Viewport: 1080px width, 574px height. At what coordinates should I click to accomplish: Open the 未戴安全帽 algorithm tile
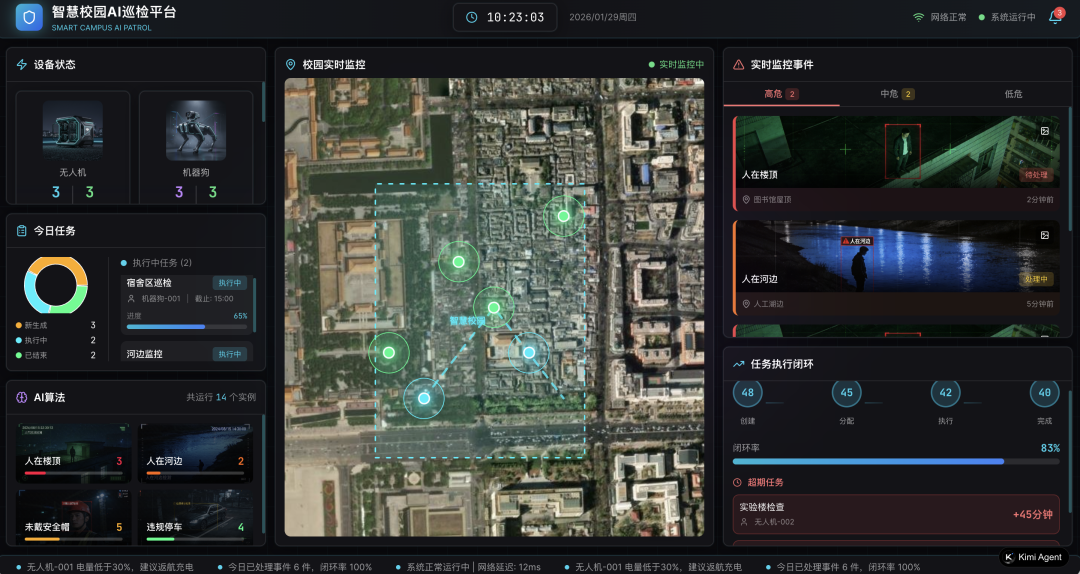point(73,517)
